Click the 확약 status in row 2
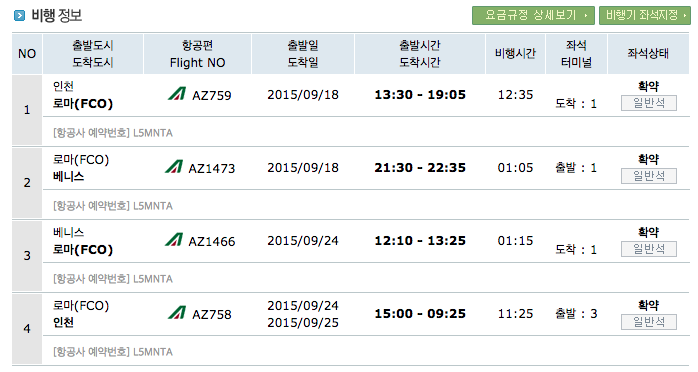This screenshot has height=372, width=698. 649,159
